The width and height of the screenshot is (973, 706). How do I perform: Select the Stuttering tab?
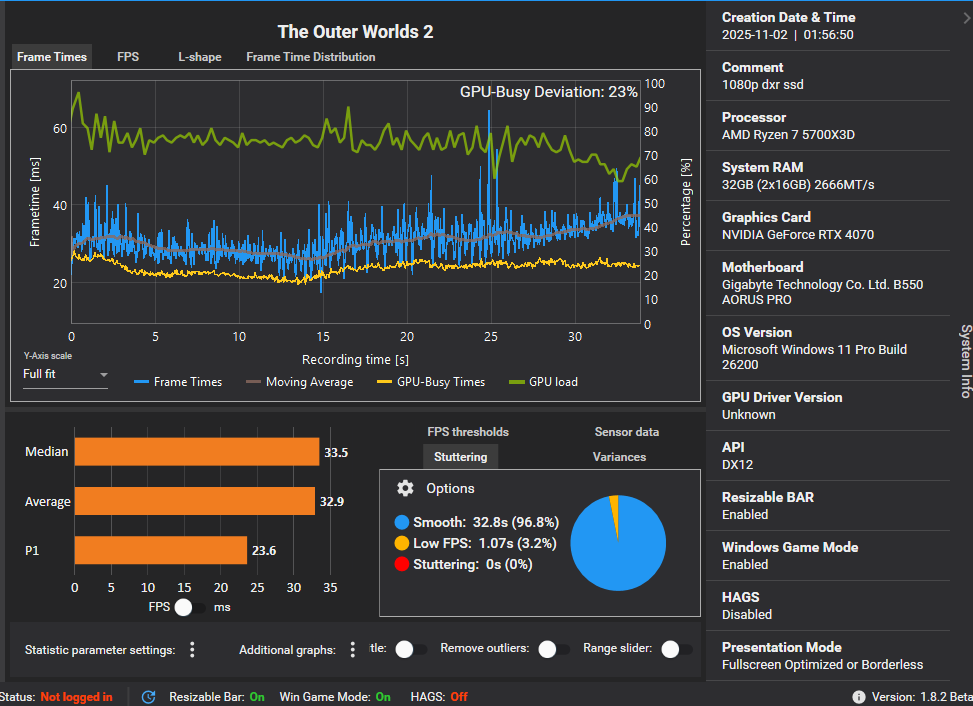click(460, 457)
